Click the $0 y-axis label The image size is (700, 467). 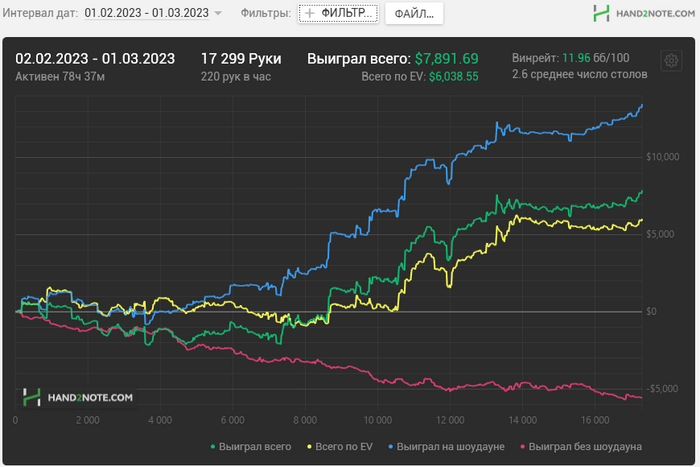(651, 311)
